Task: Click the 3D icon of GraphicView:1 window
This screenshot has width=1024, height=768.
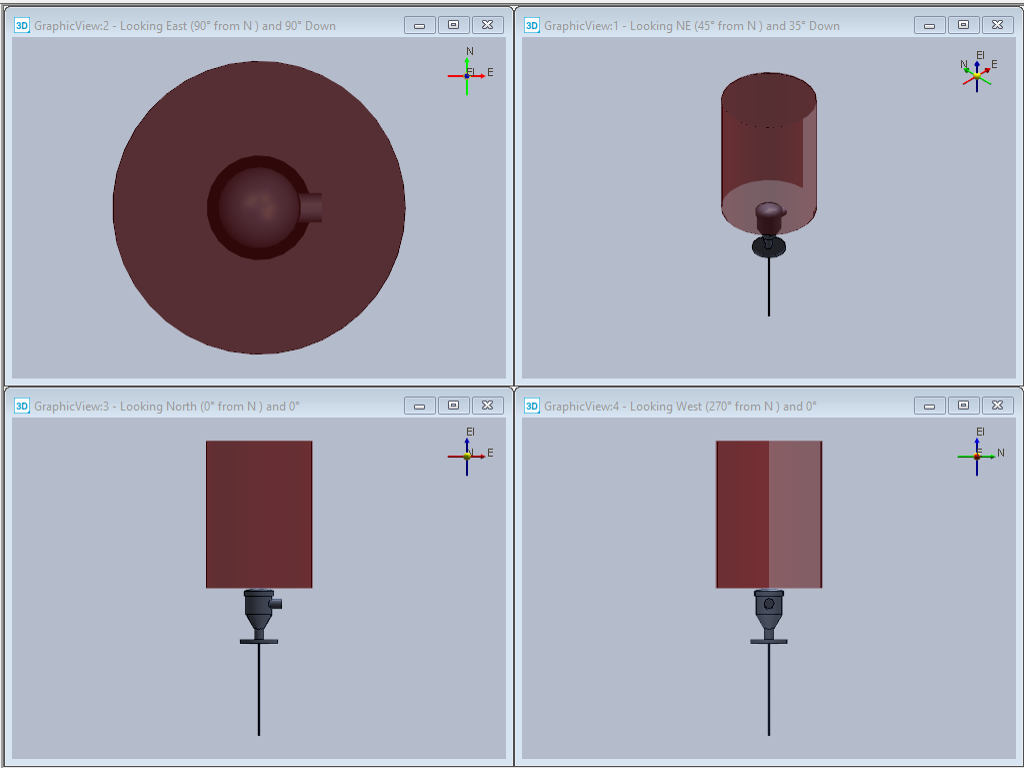Action: pos(532,25)
